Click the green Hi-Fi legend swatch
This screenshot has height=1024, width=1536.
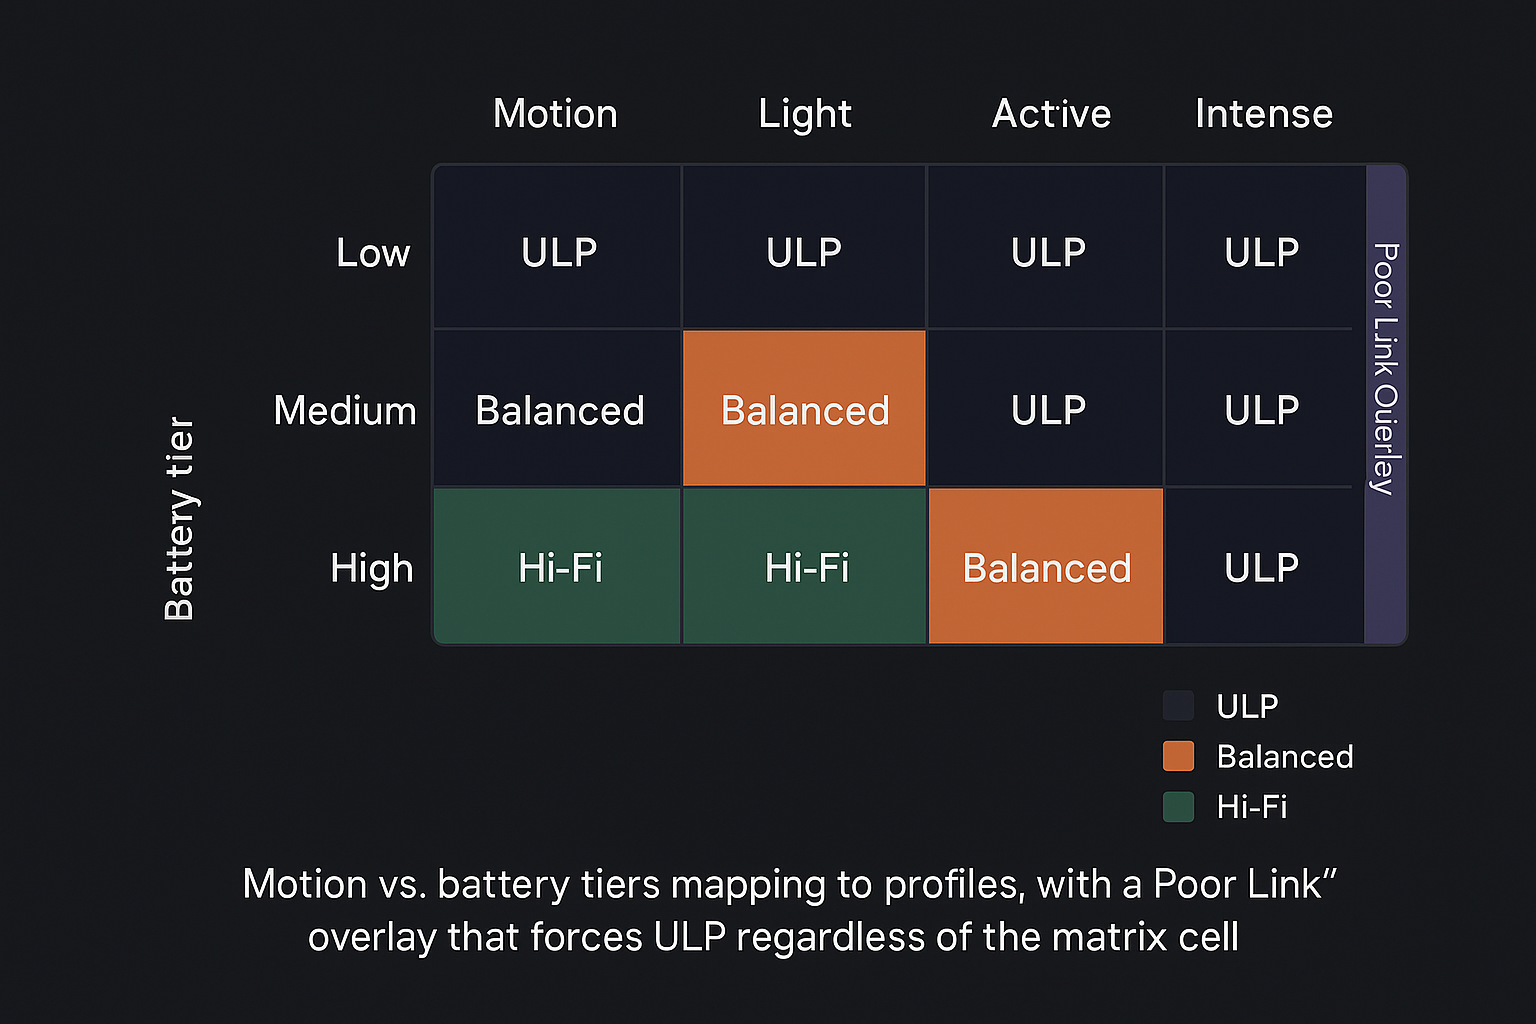coord(1178,806)
